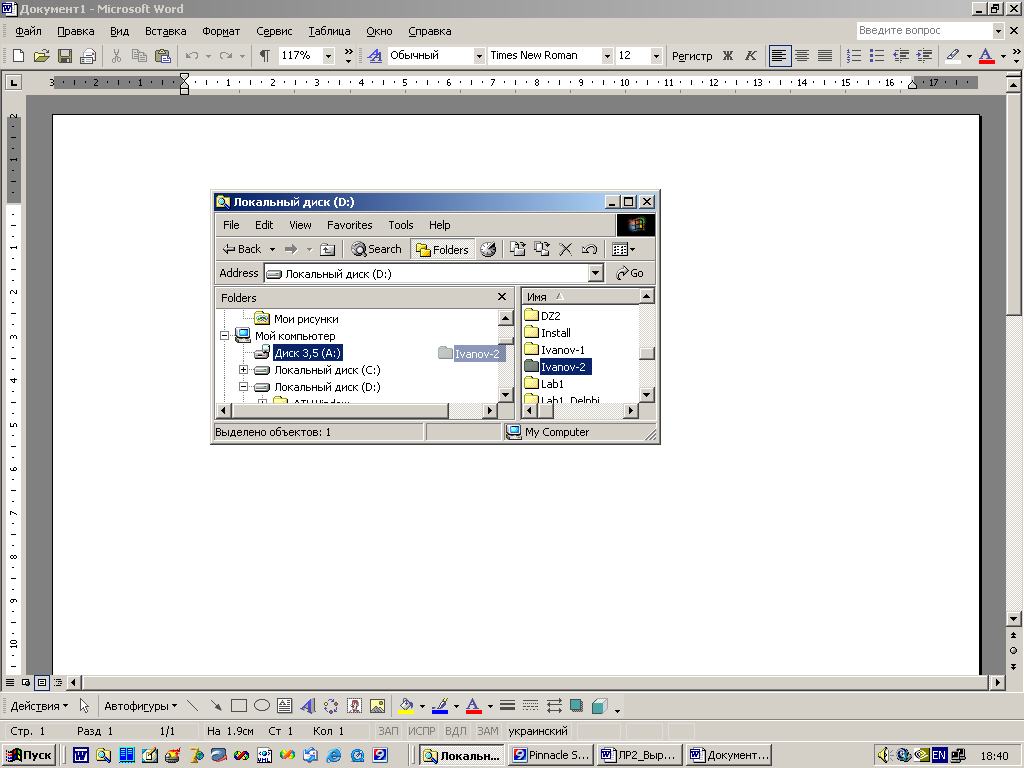The width and height of the screenshot is (1024, 768).
Task: Apply the highlight marker color
Action: 953,56
